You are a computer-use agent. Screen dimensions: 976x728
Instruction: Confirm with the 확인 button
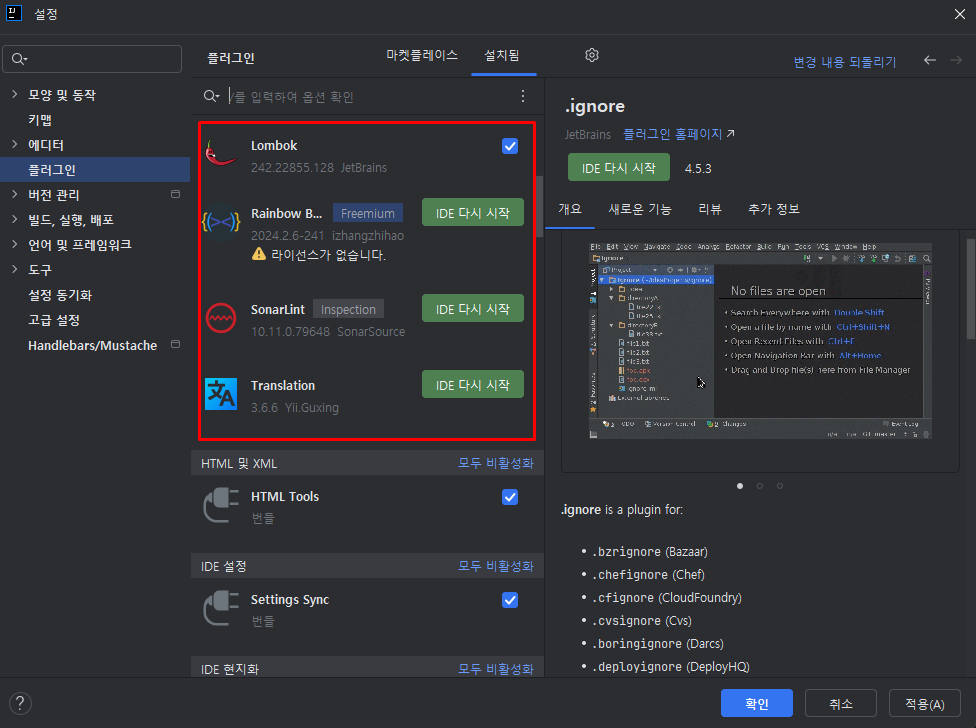point(757,703)
